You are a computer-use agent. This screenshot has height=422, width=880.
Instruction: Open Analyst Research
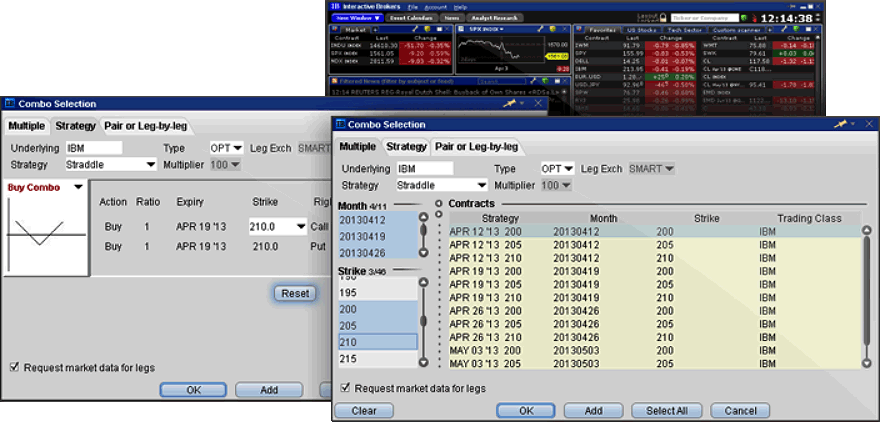pos(494,18)
